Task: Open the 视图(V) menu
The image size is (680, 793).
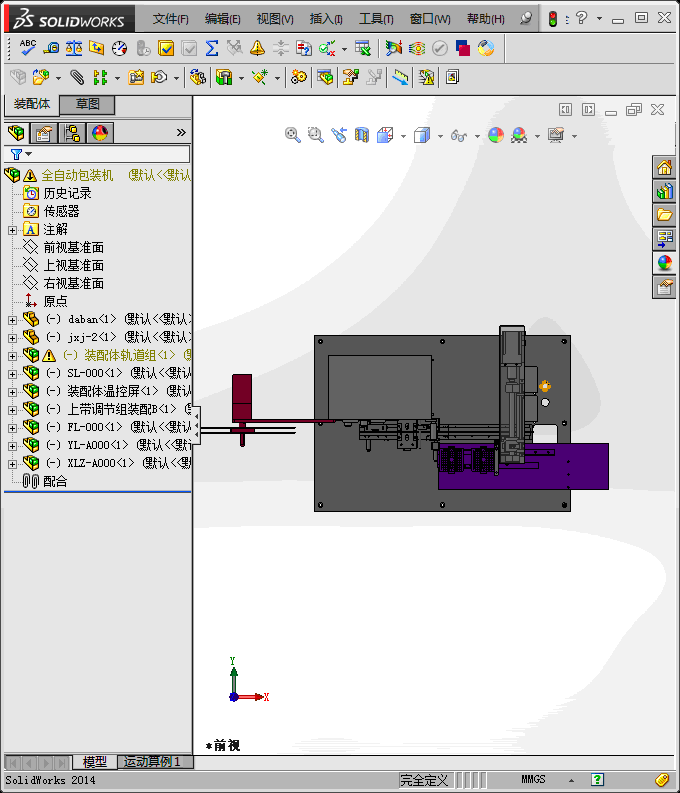Action: click(x=275, y=19)
